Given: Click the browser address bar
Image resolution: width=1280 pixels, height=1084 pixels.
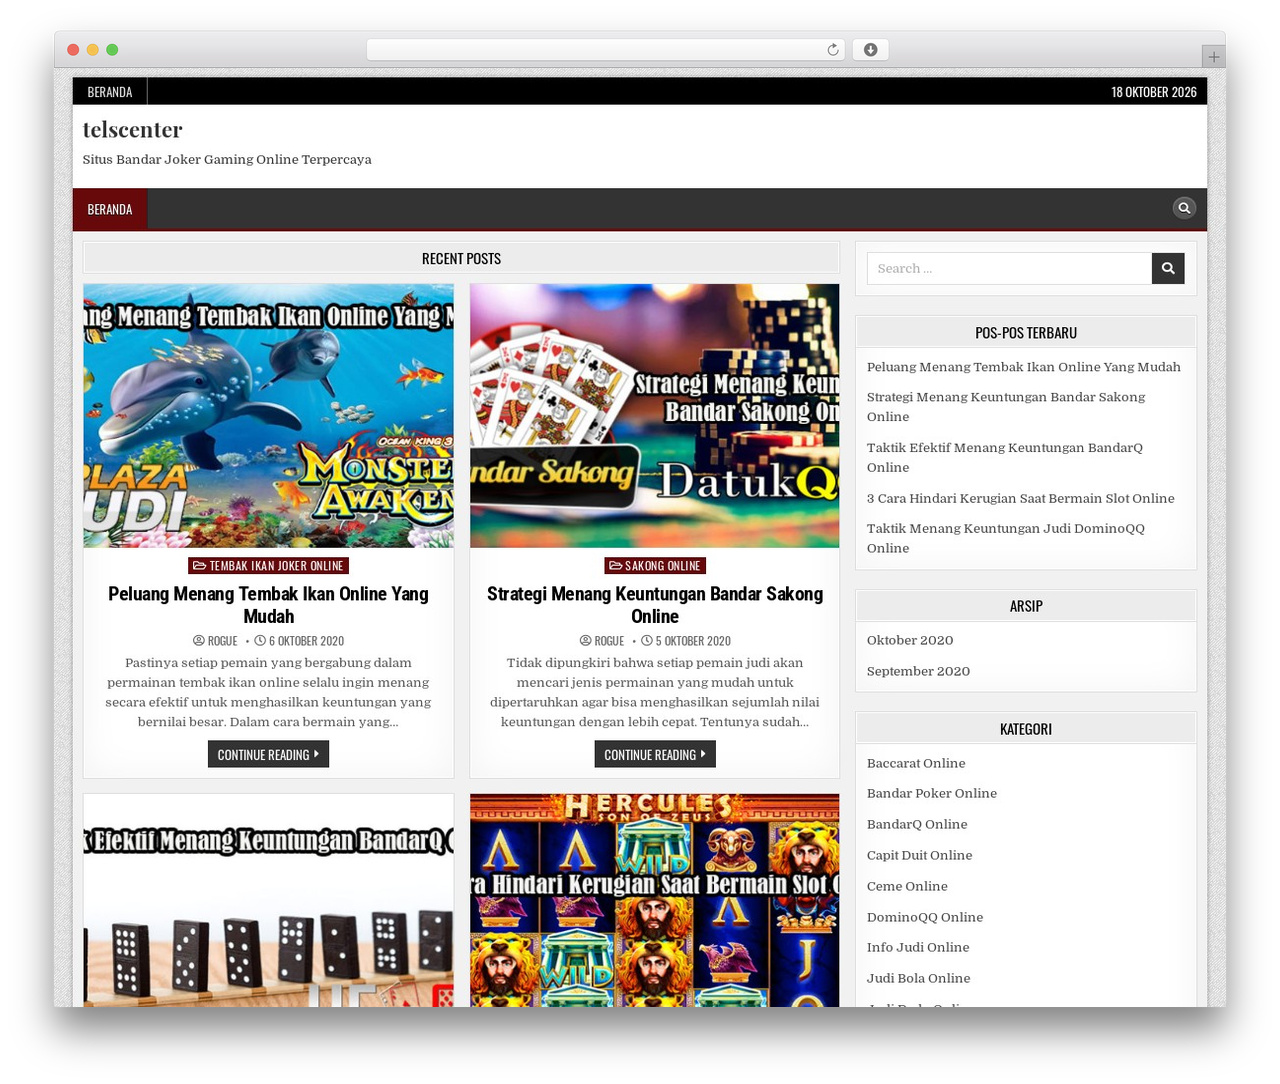Looking at the screenshot, I should (x=605, y=50).
